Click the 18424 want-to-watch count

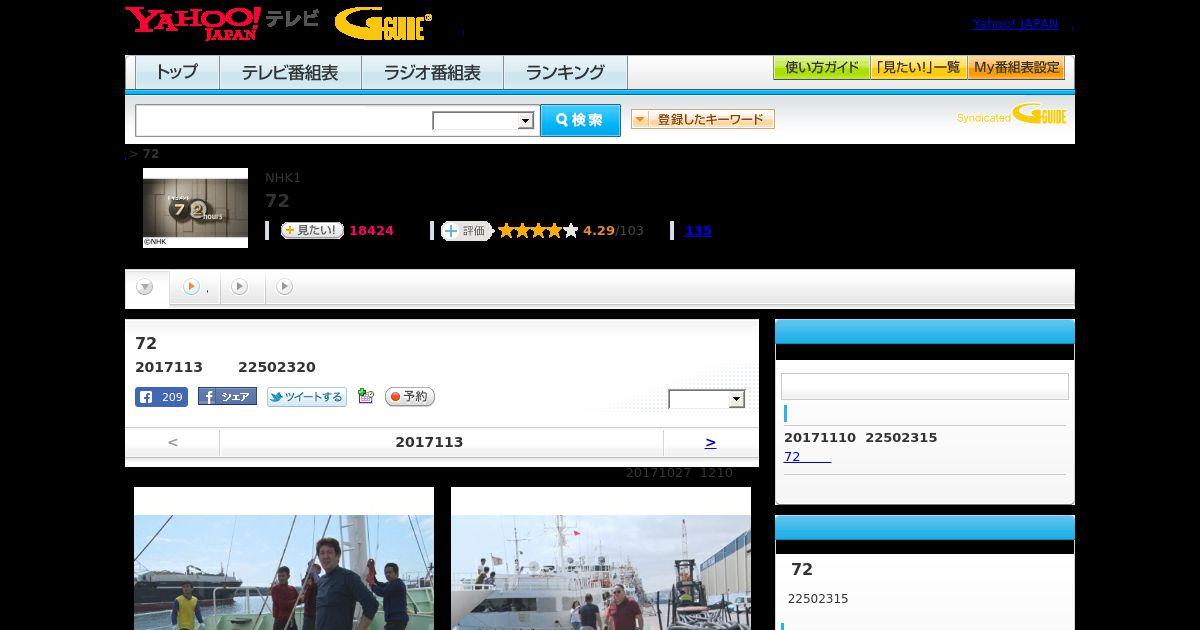(x=371, y=231)
